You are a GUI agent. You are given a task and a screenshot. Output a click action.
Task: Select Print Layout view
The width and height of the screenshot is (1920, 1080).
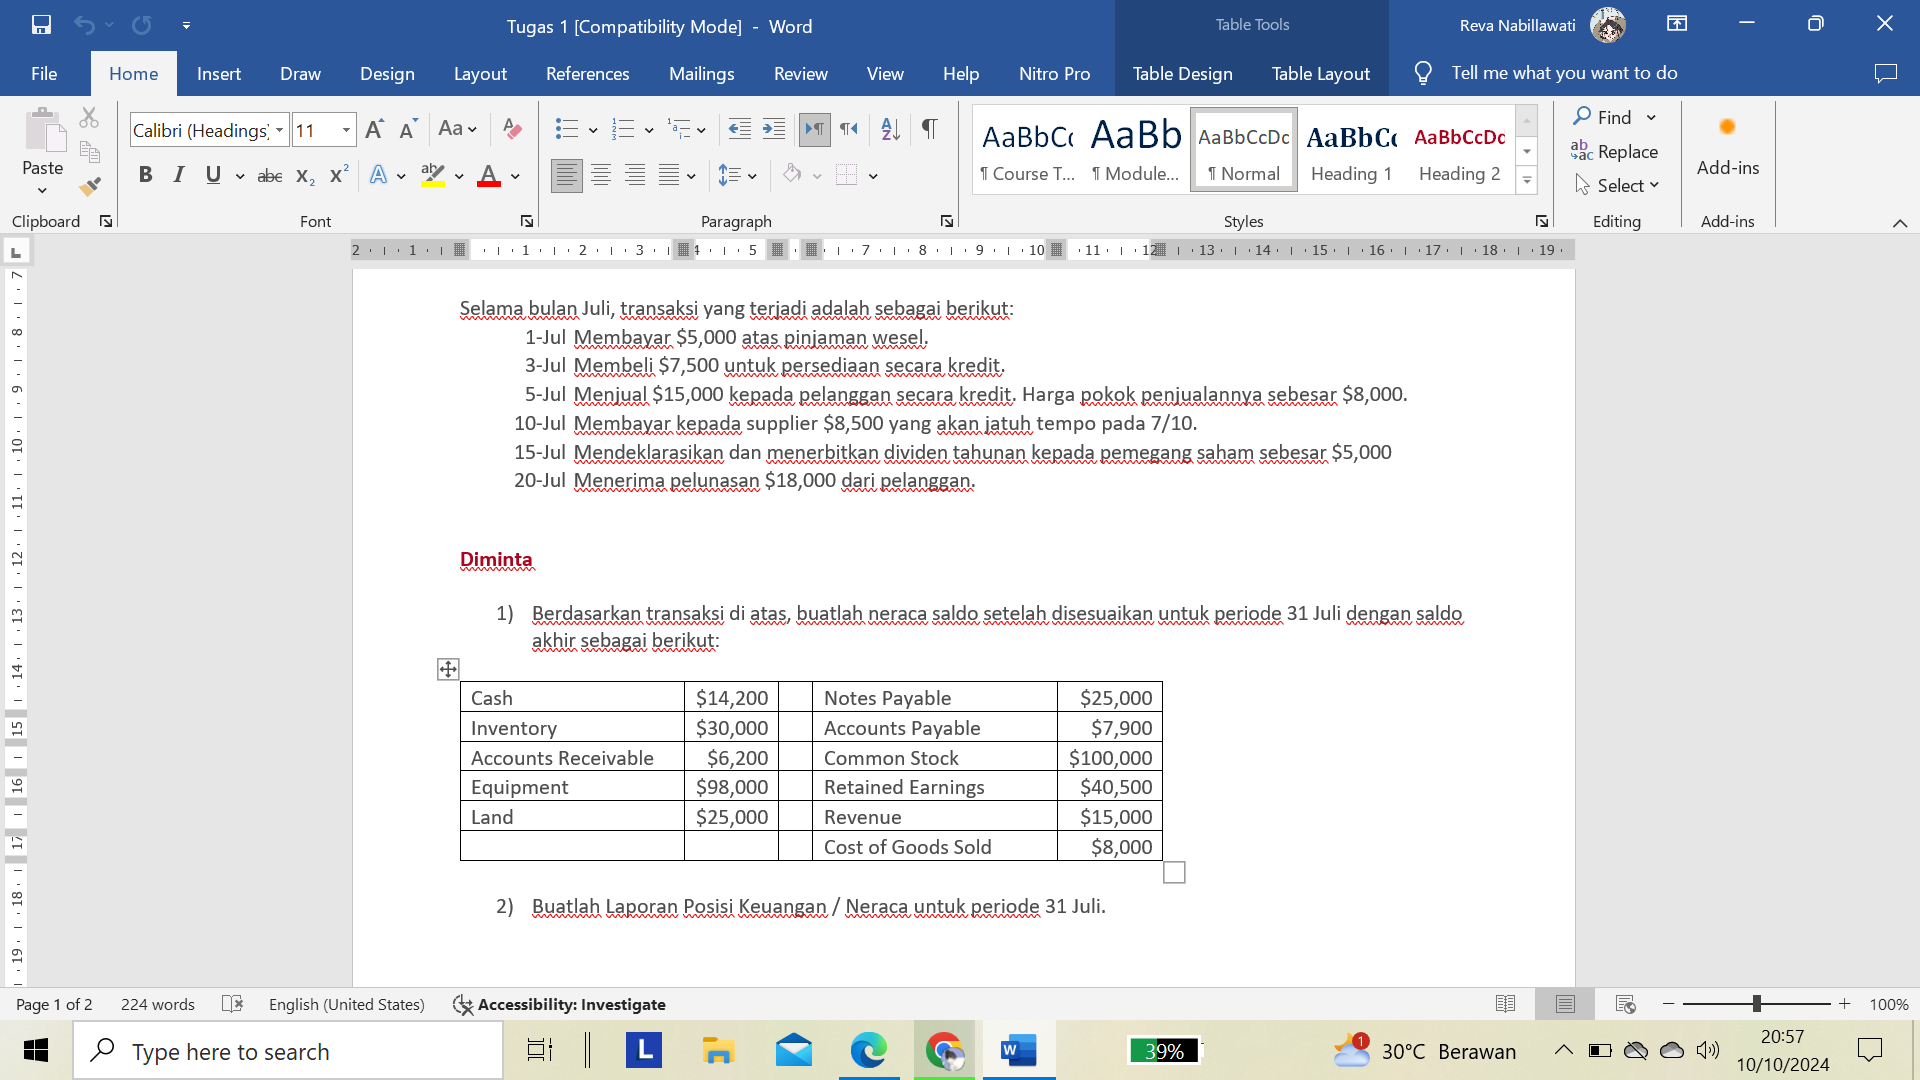pyautogui.click(x=1565, y=1004)
